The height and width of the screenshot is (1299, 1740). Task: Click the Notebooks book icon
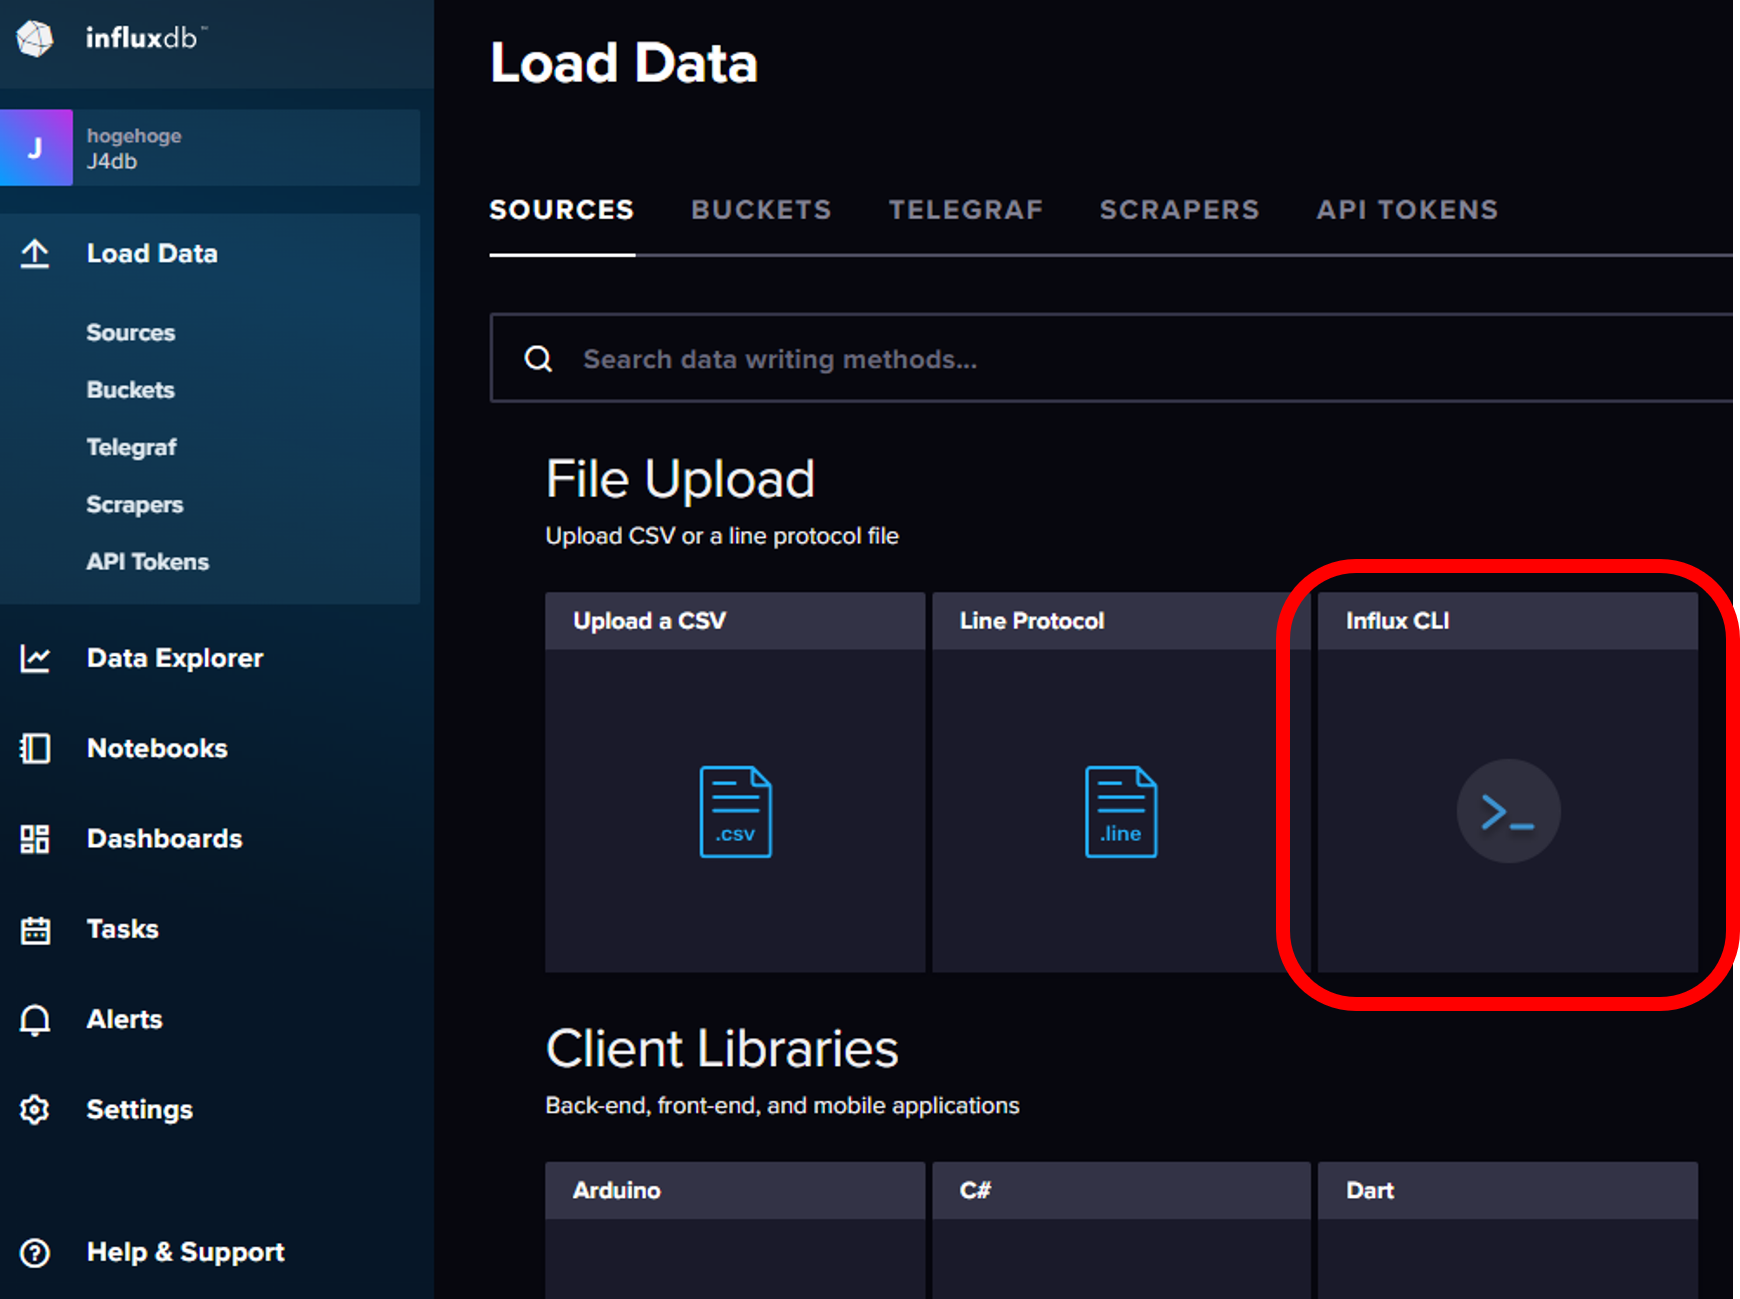point(35,748)
